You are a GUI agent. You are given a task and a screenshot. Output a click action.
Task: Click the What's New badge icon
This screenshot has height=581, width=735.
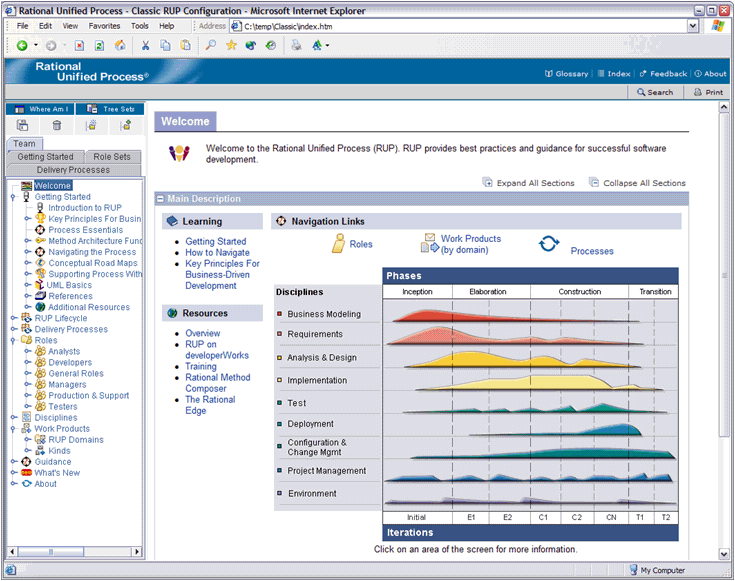point(26,473)
